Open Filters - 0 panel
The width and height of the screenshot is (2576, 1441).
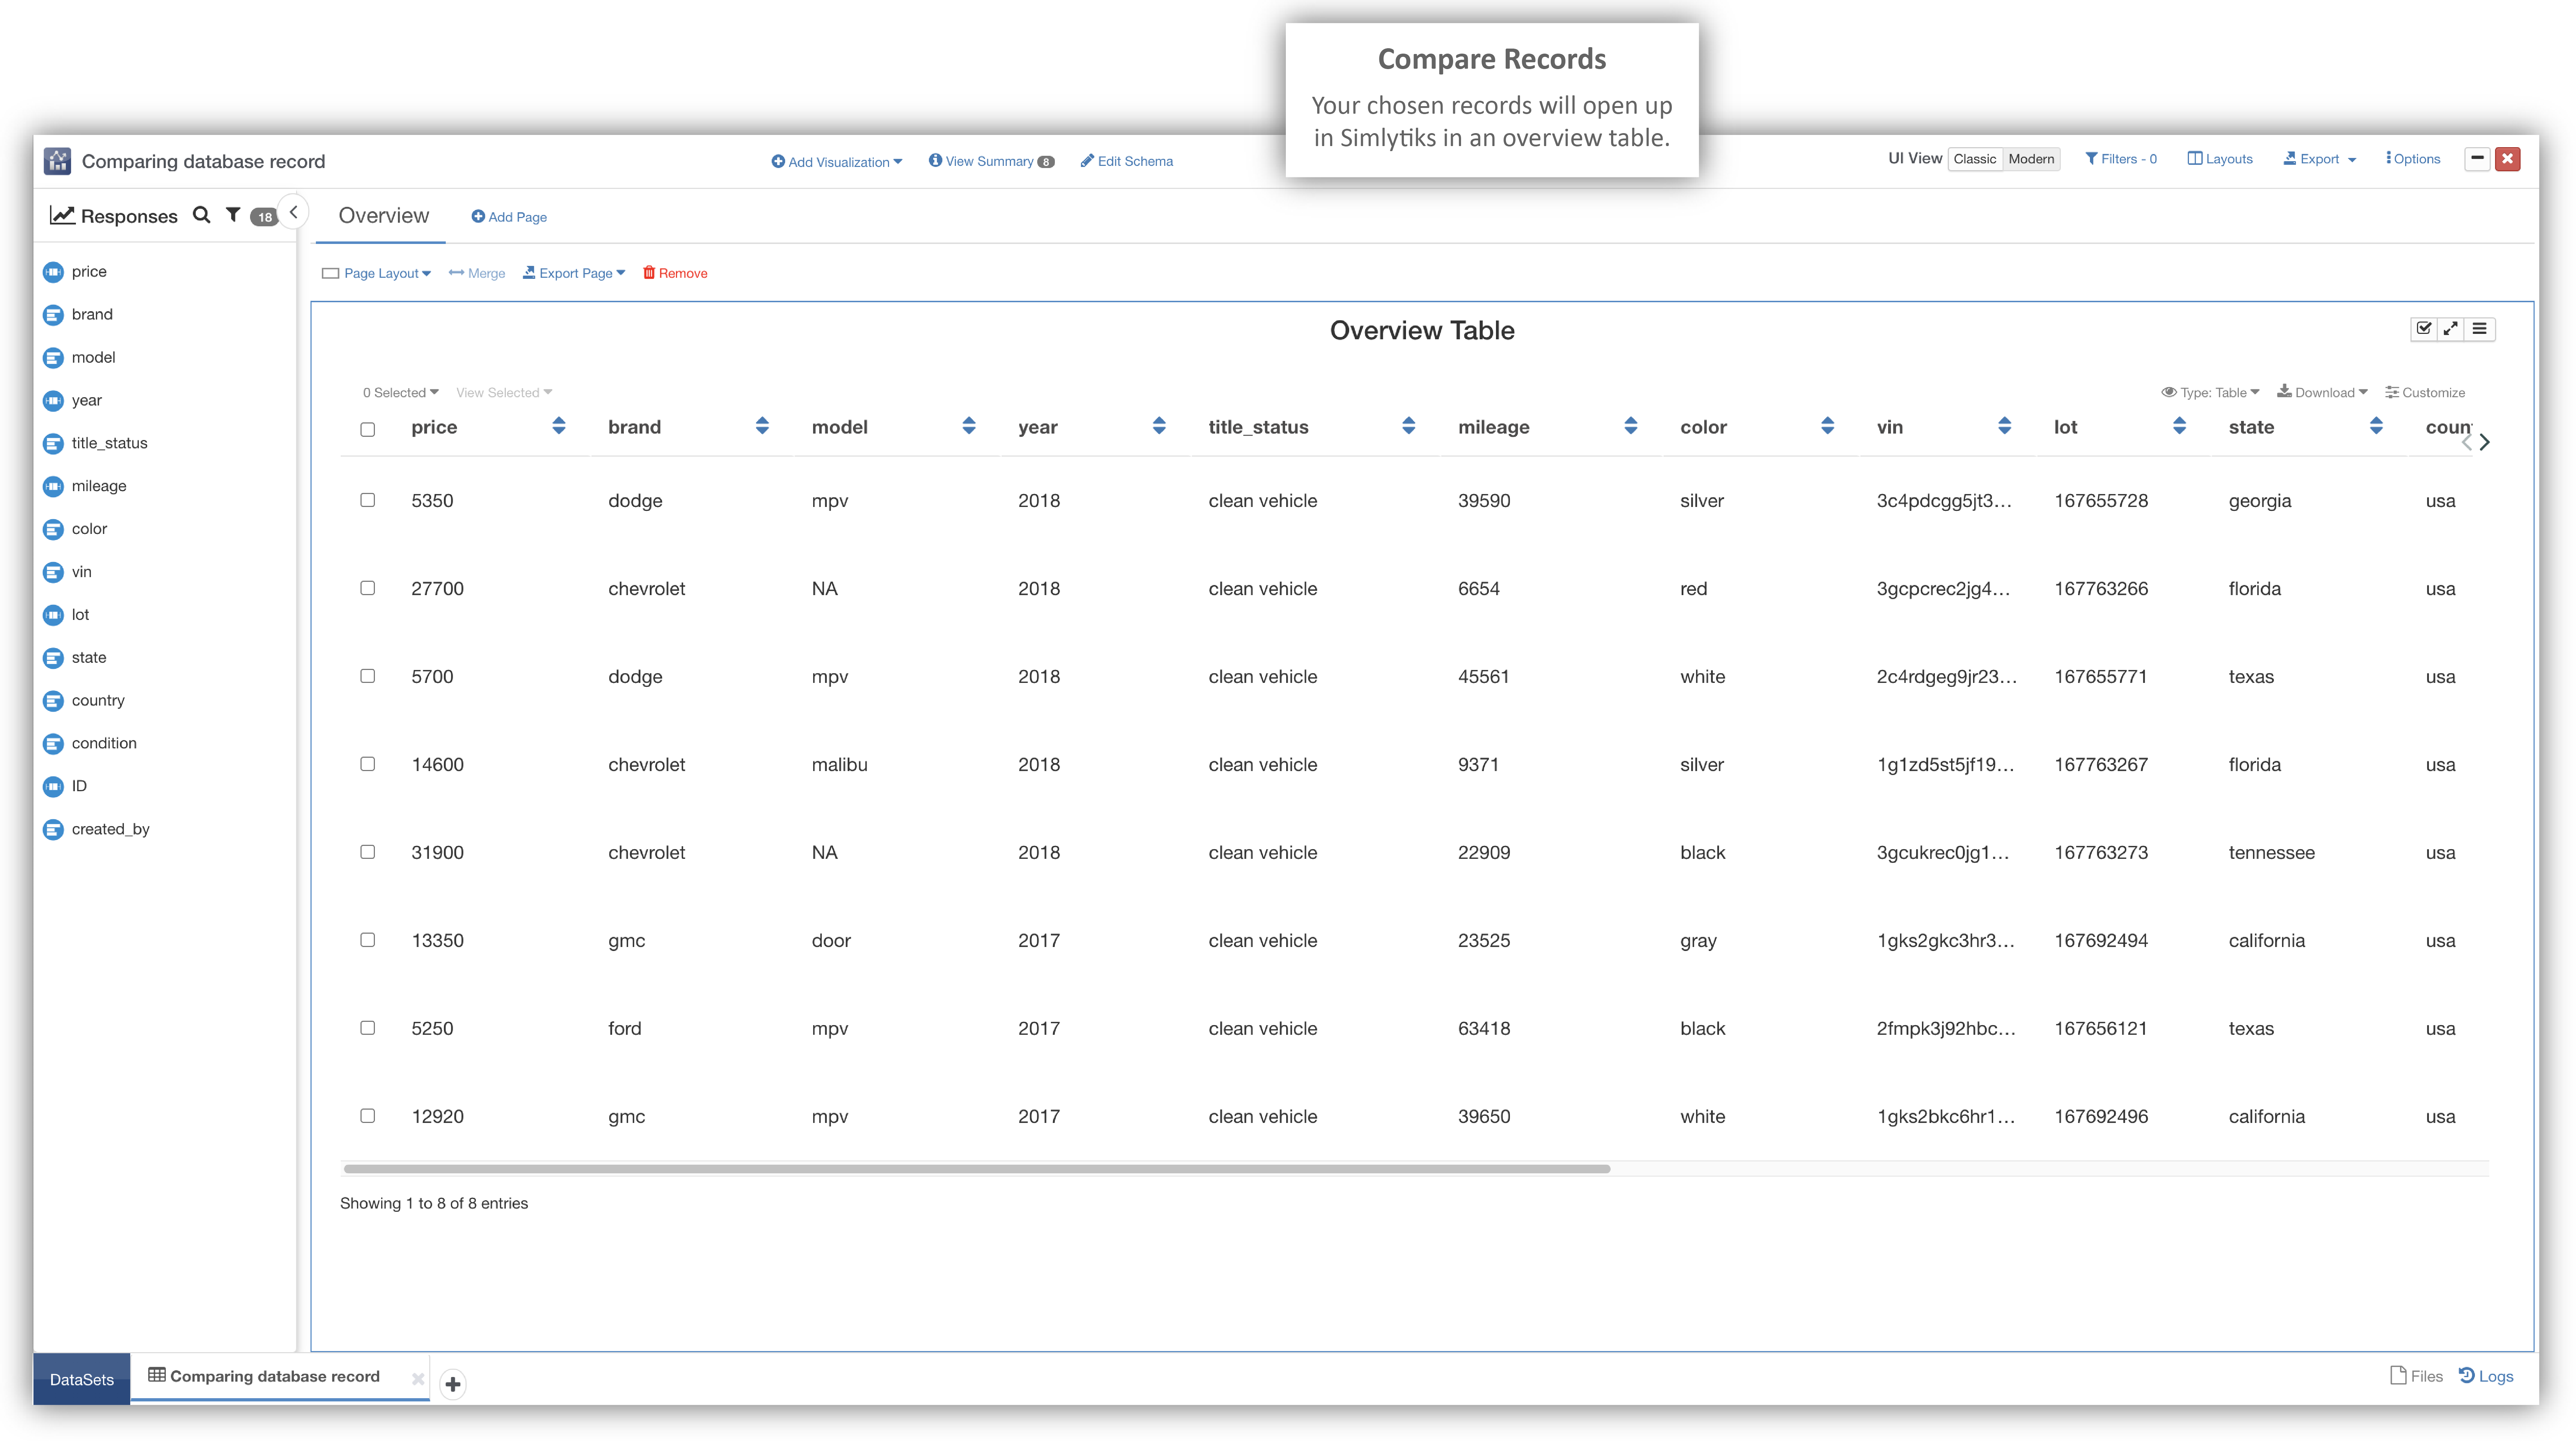tap(2120, 159)
